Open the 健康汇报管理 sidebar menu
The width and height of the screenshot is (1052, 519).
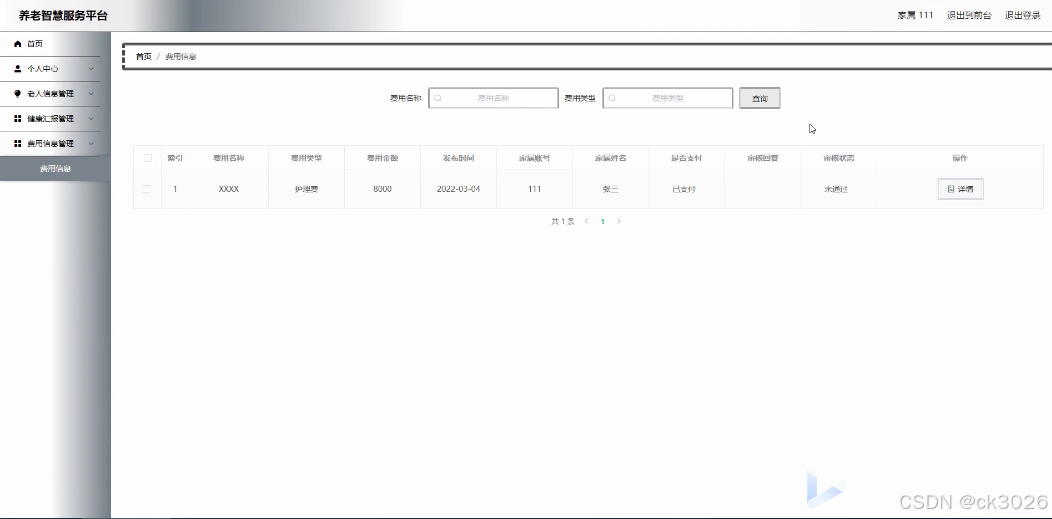[50, 119]
